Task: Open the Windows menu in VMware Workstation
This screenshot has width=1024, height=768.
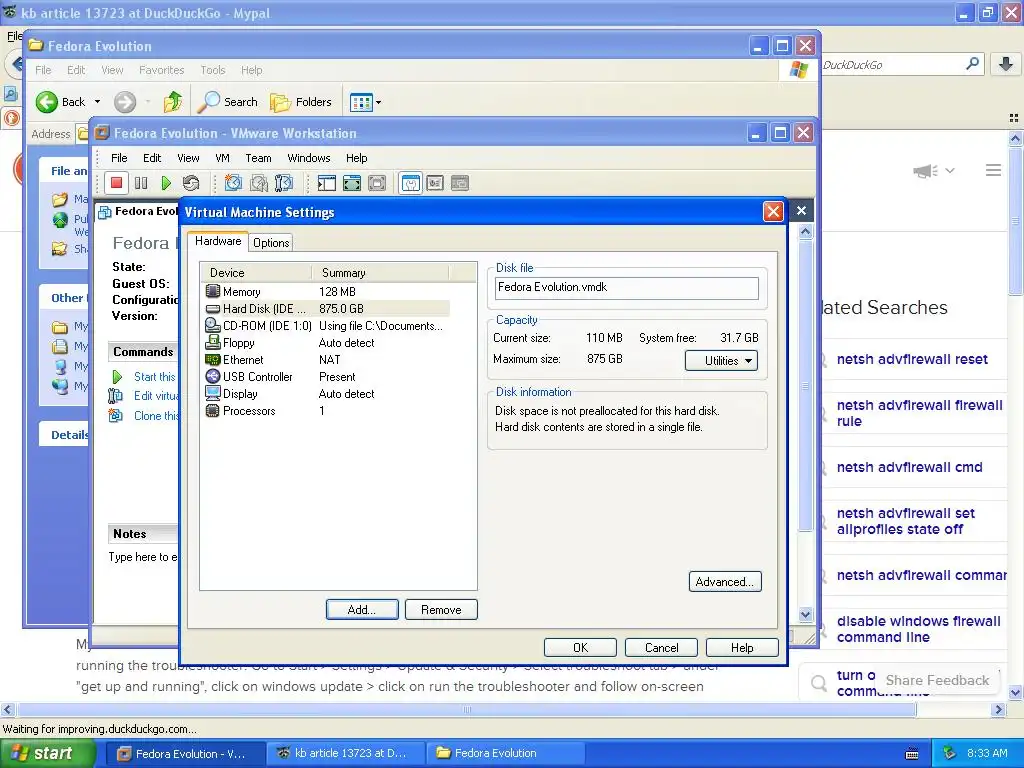Action: click(309, 158)
